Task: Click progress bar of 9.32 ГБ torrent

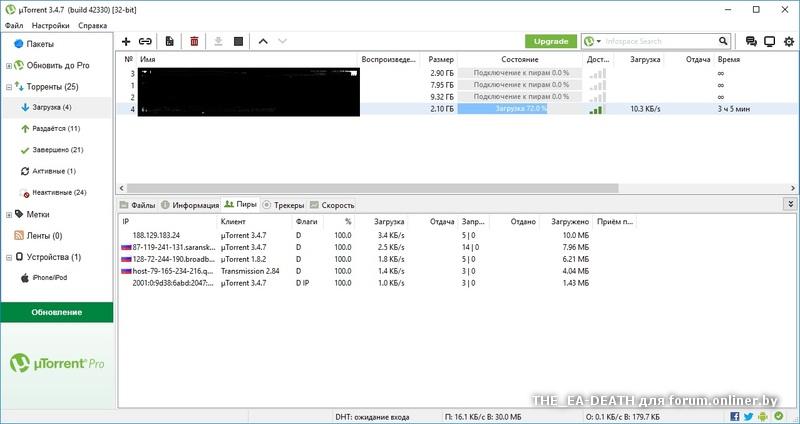Action: click(520, 97)
